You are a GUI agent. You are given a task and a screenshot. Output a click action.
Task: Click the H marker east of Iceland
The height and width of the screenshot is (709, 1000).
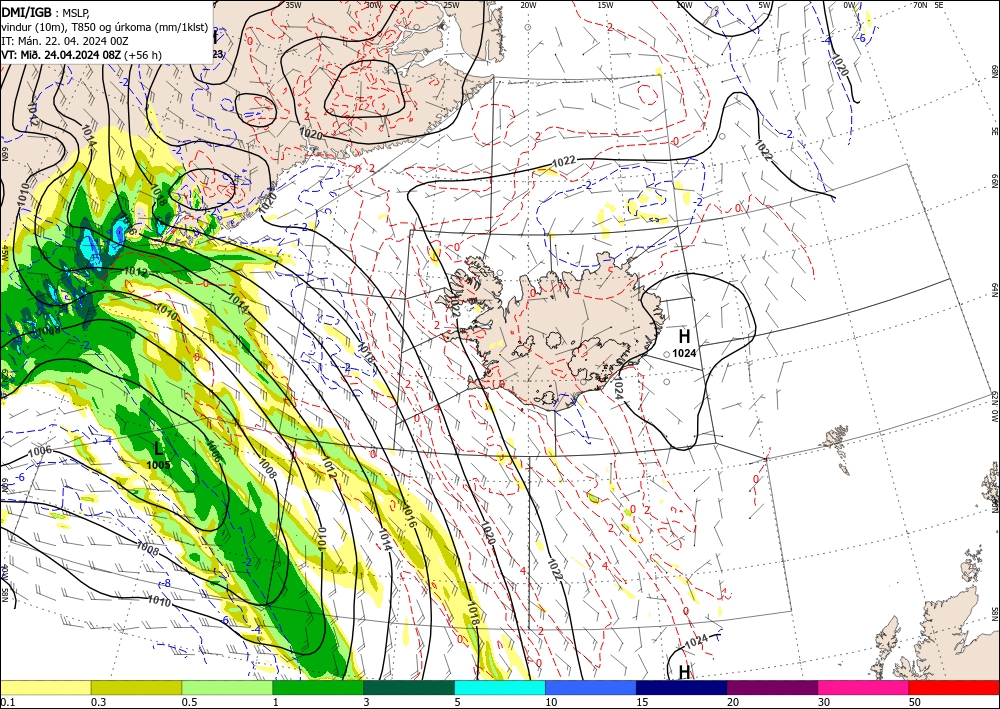point(684,336)
